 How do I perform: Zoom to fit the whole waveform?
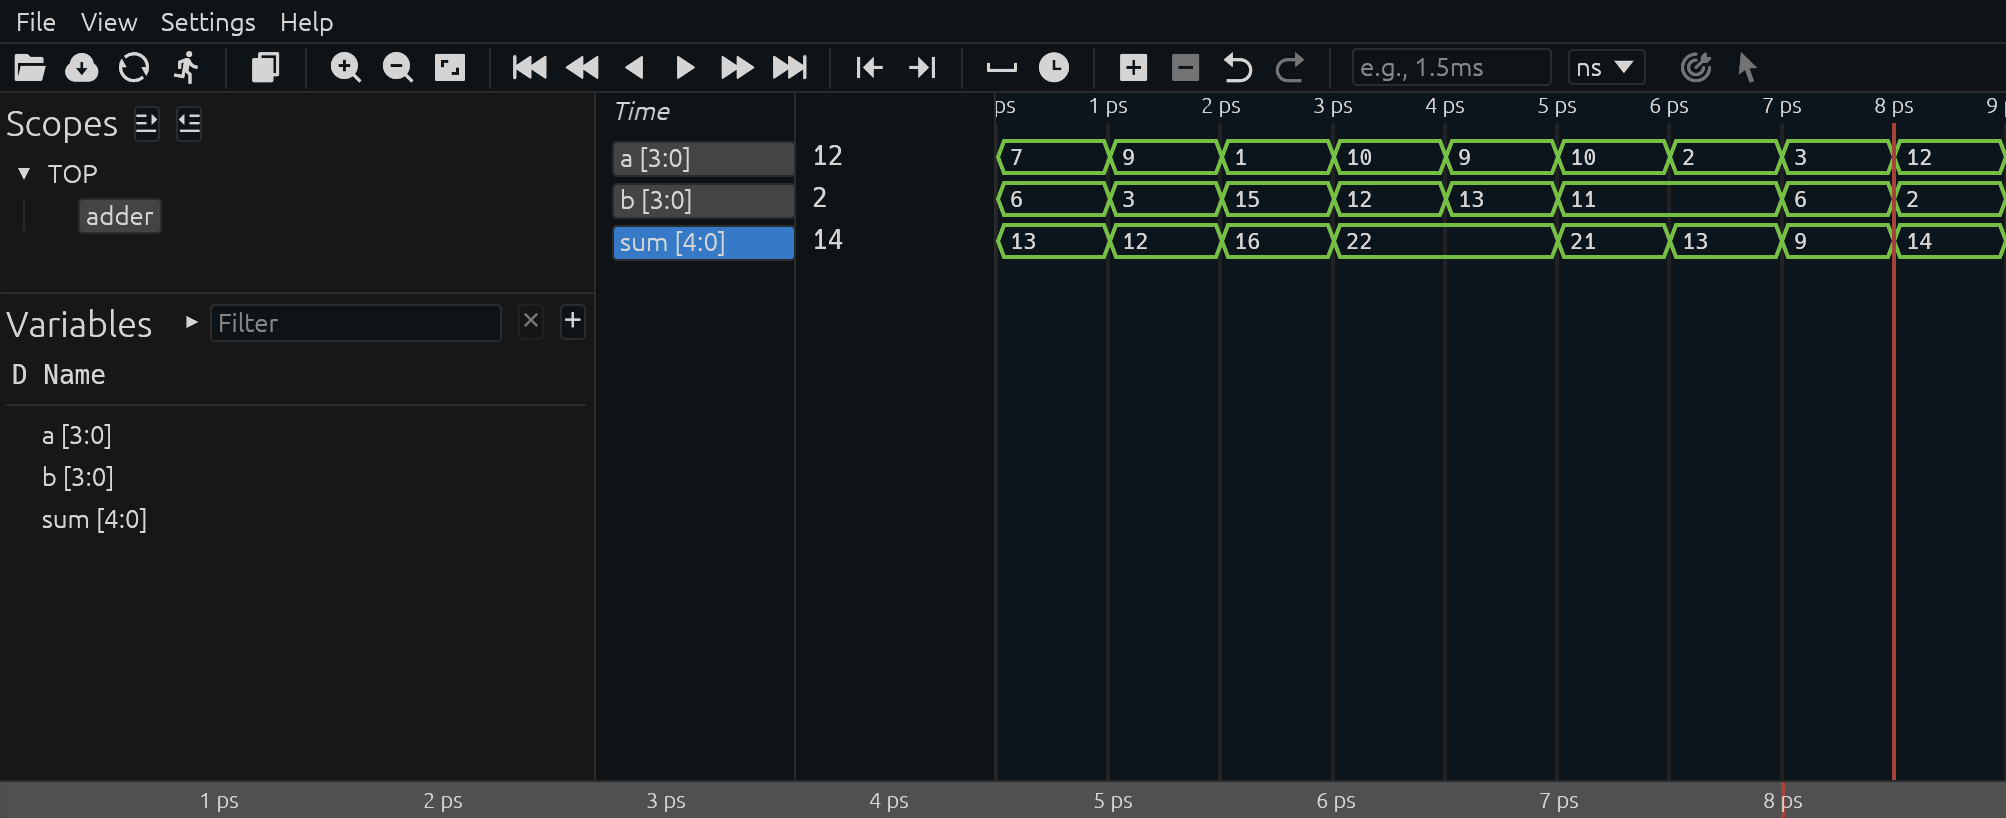pyautogui.click(x=450, y=68)
